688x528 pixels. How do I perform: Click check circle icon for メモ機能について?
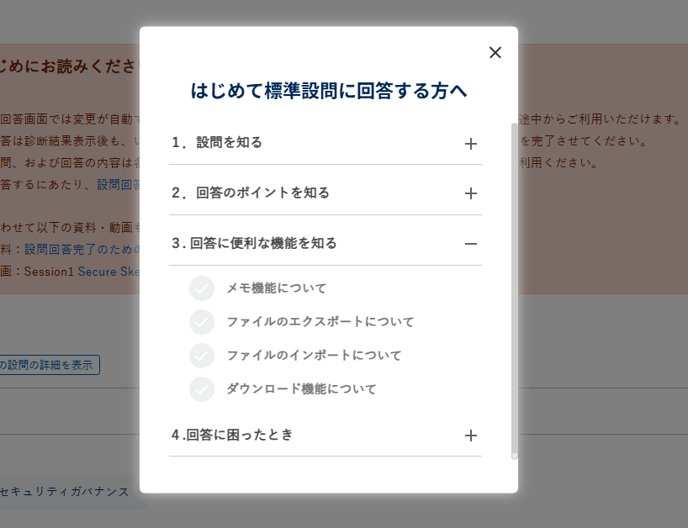pyautogui.click(x=202, y=289)
